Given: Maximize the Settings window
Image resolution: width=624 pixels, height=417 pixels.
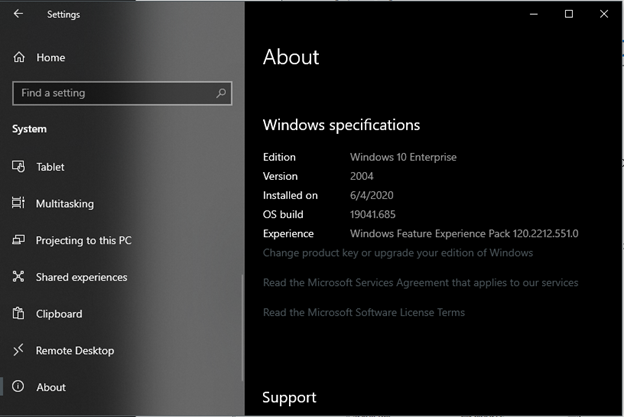Looking at the screenshot, I should 569,14.
